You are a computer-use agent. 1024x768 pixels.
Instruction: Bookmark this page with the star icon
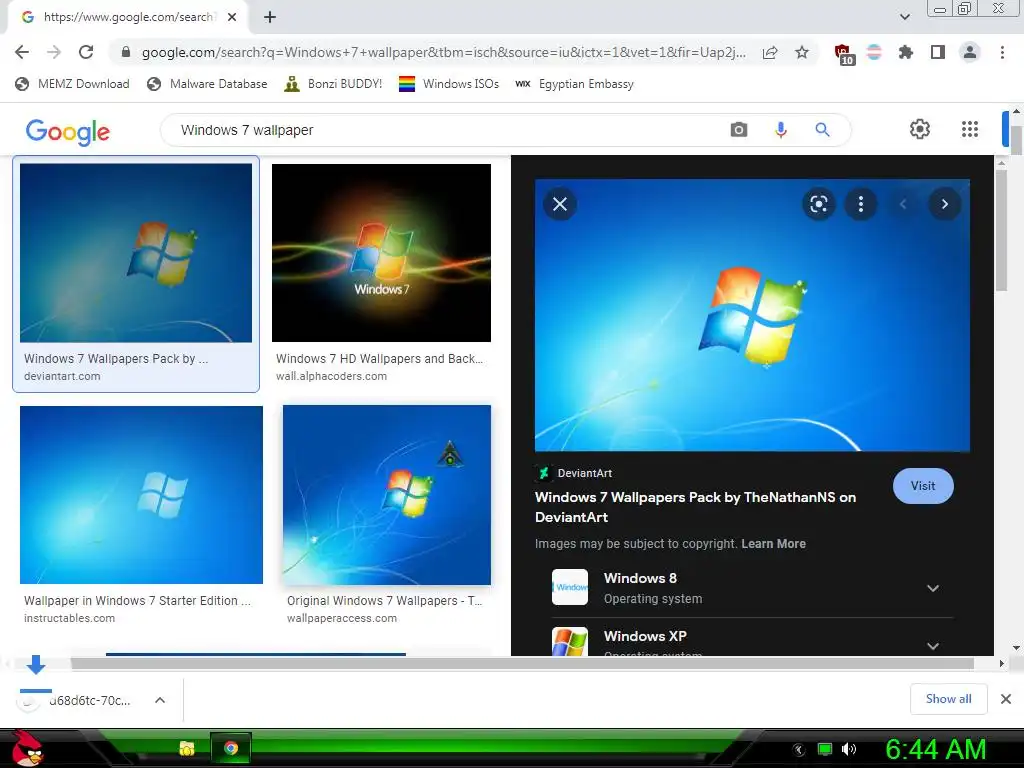[802, 52]
